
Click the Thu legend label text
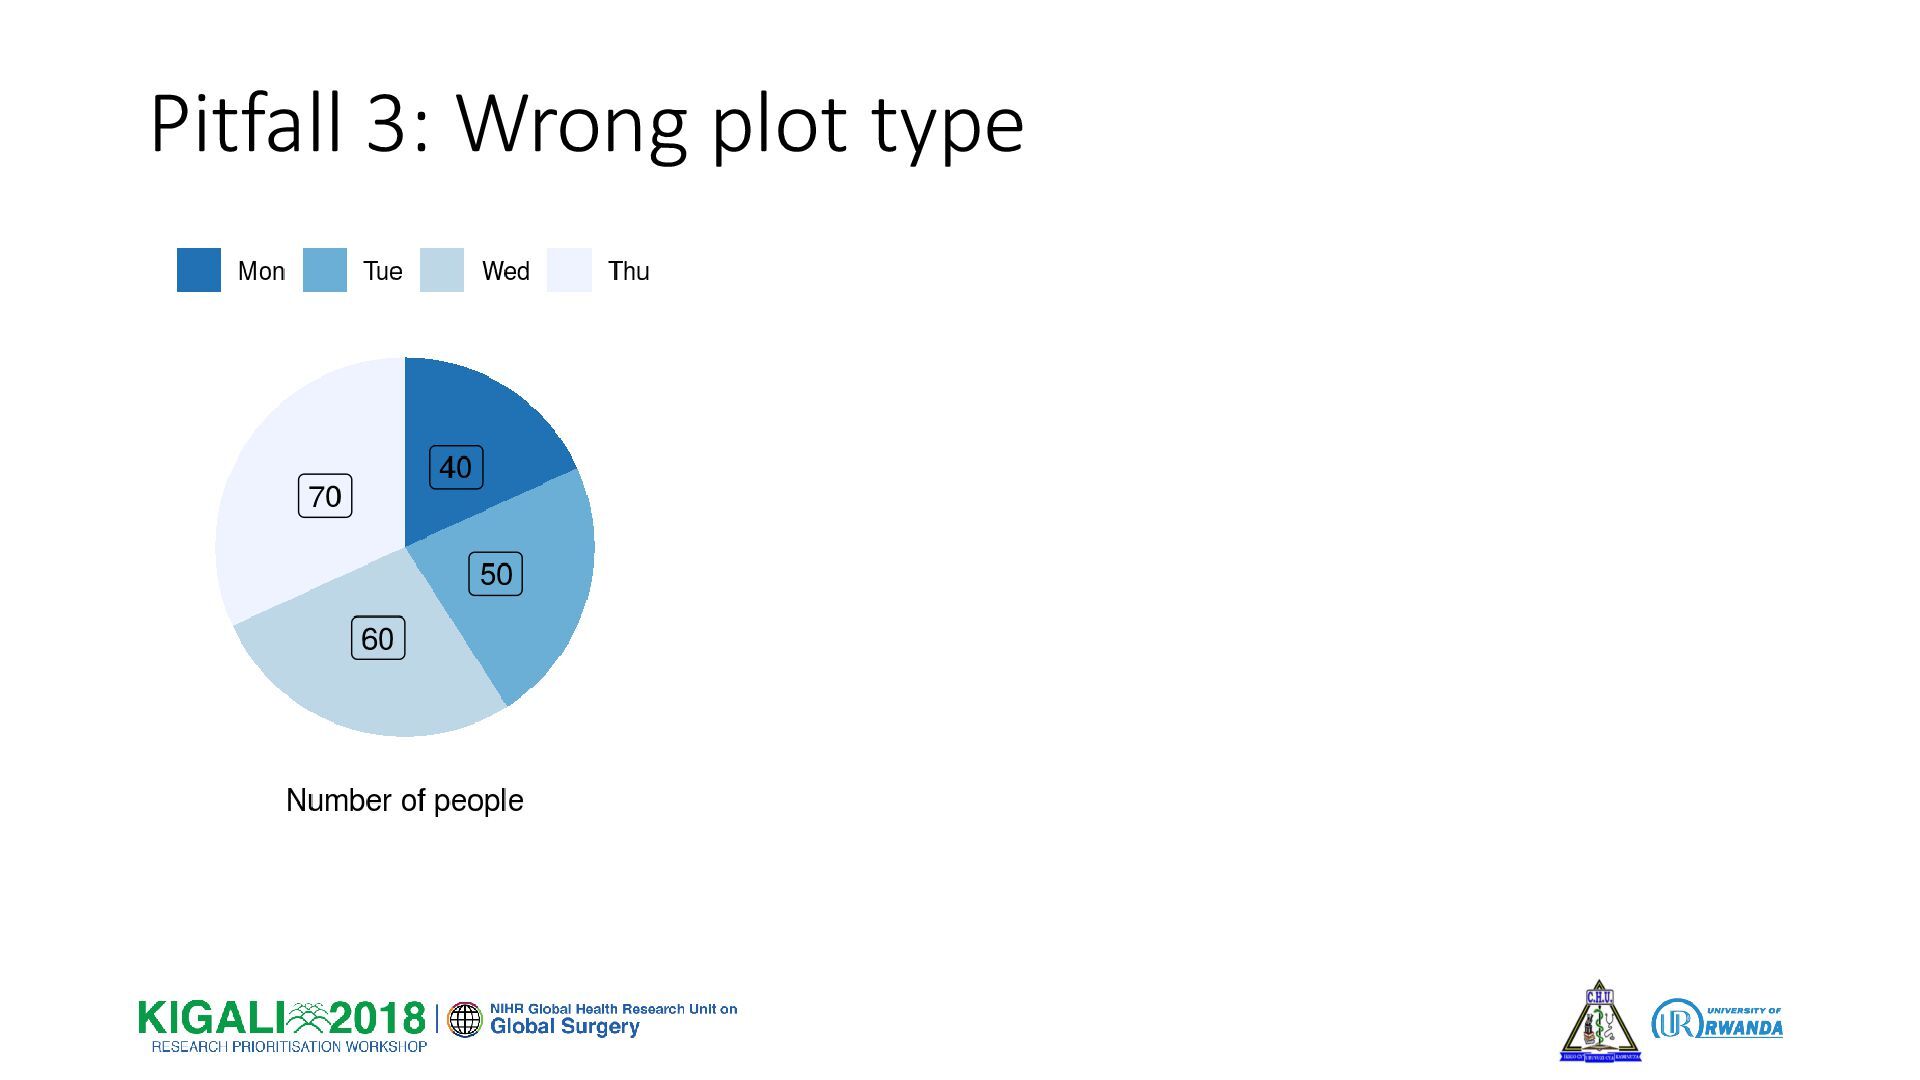click(629, 271)
